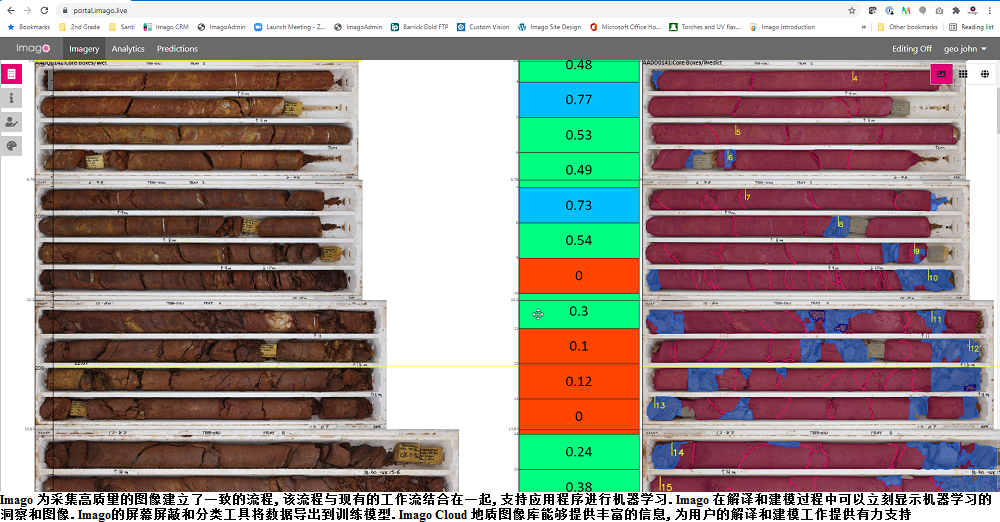Open the Predictions tab
The height and width of the screenshot is (522, 1000).
(177, 48)
